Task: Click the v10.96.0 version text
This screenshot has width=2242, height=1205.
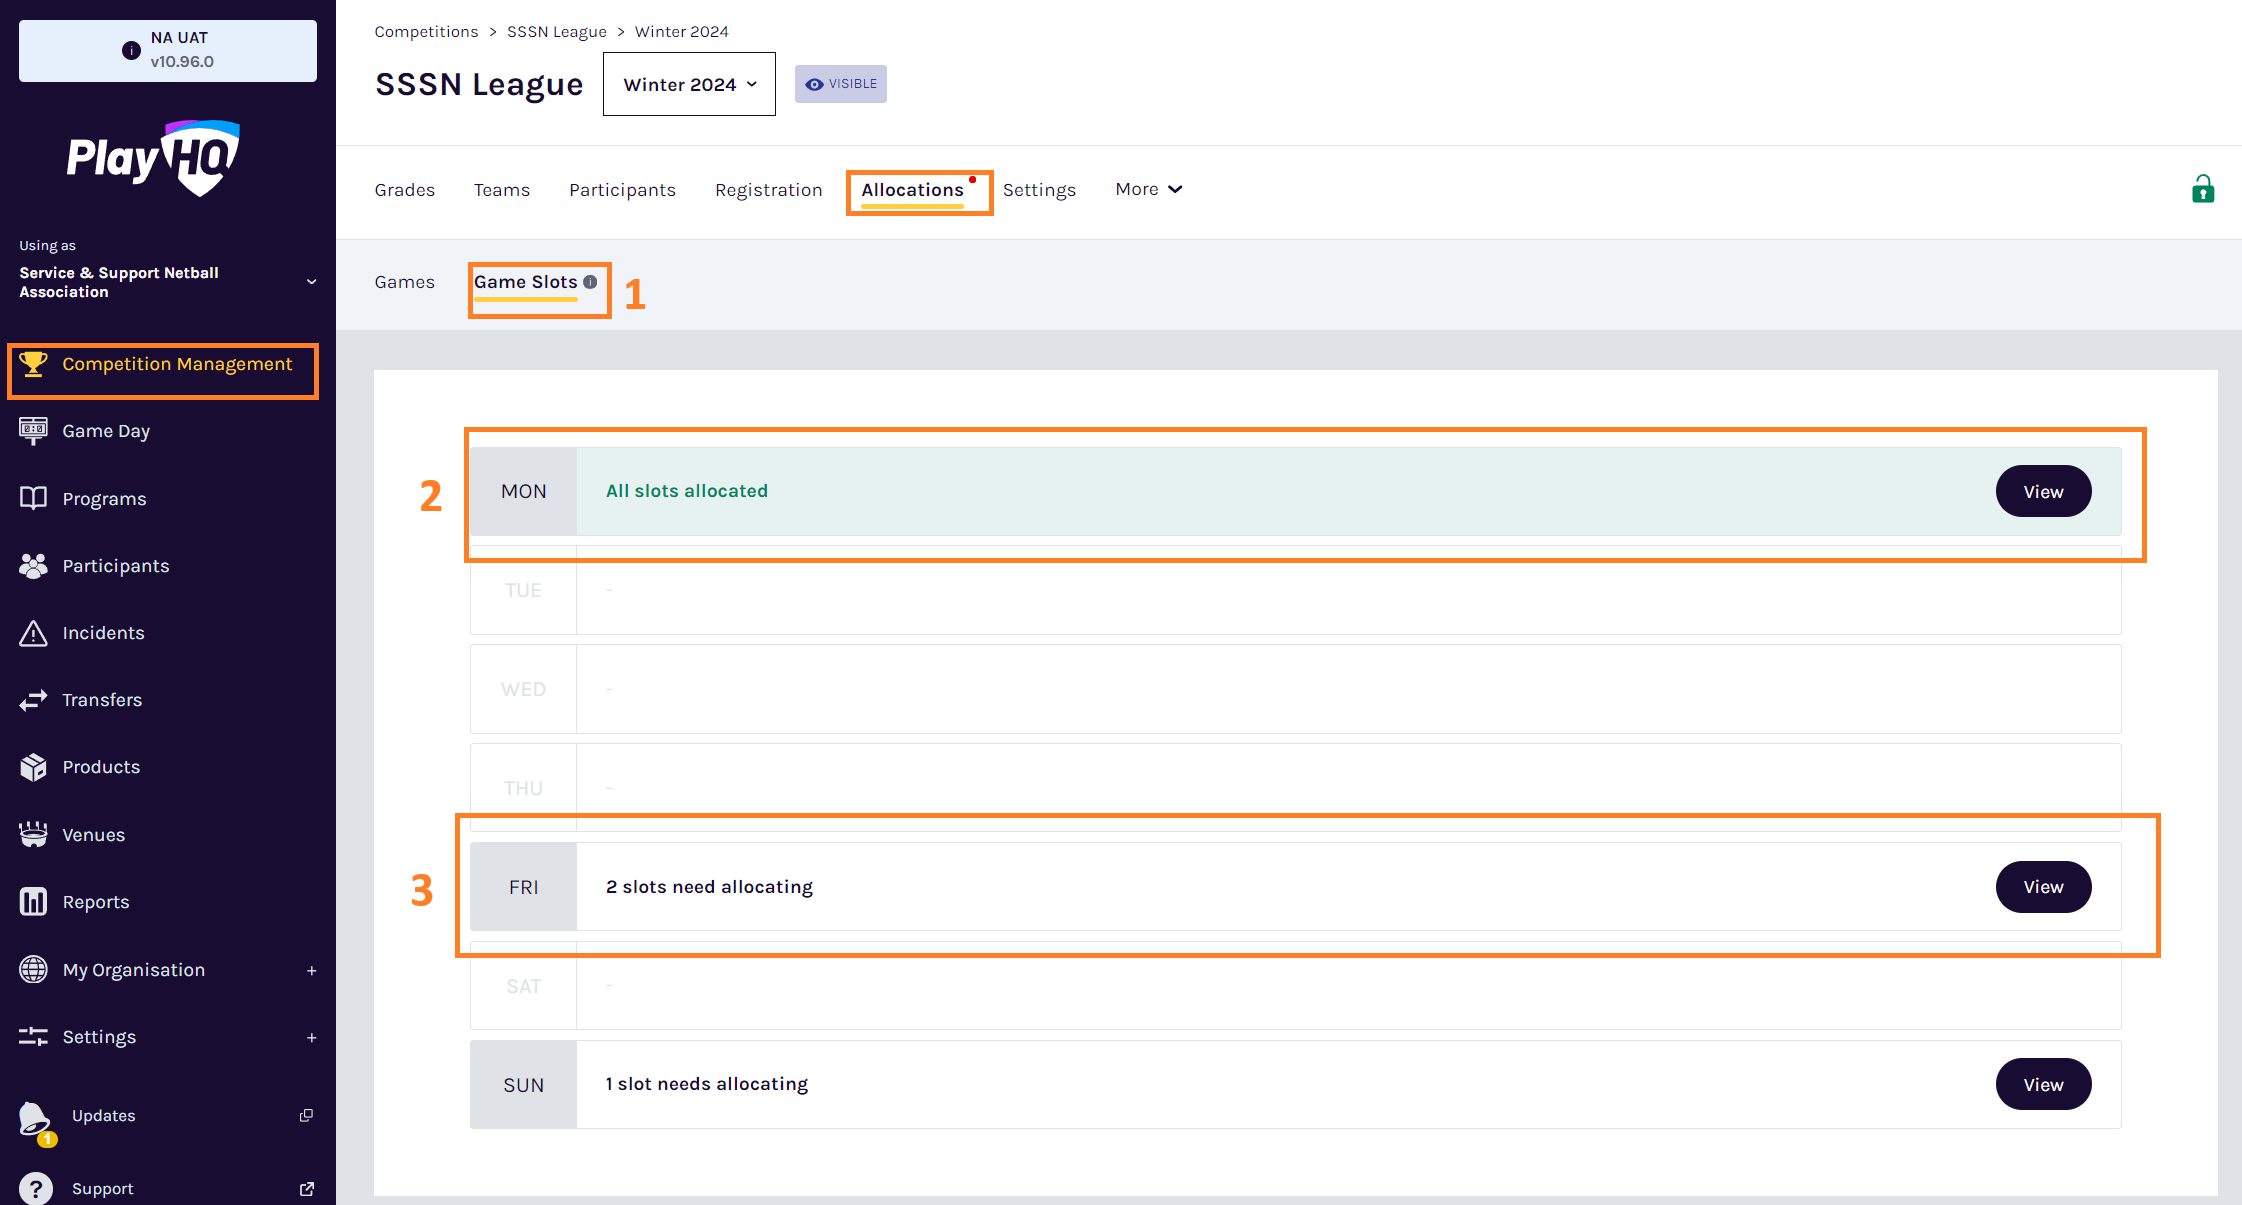Action: 182,62
